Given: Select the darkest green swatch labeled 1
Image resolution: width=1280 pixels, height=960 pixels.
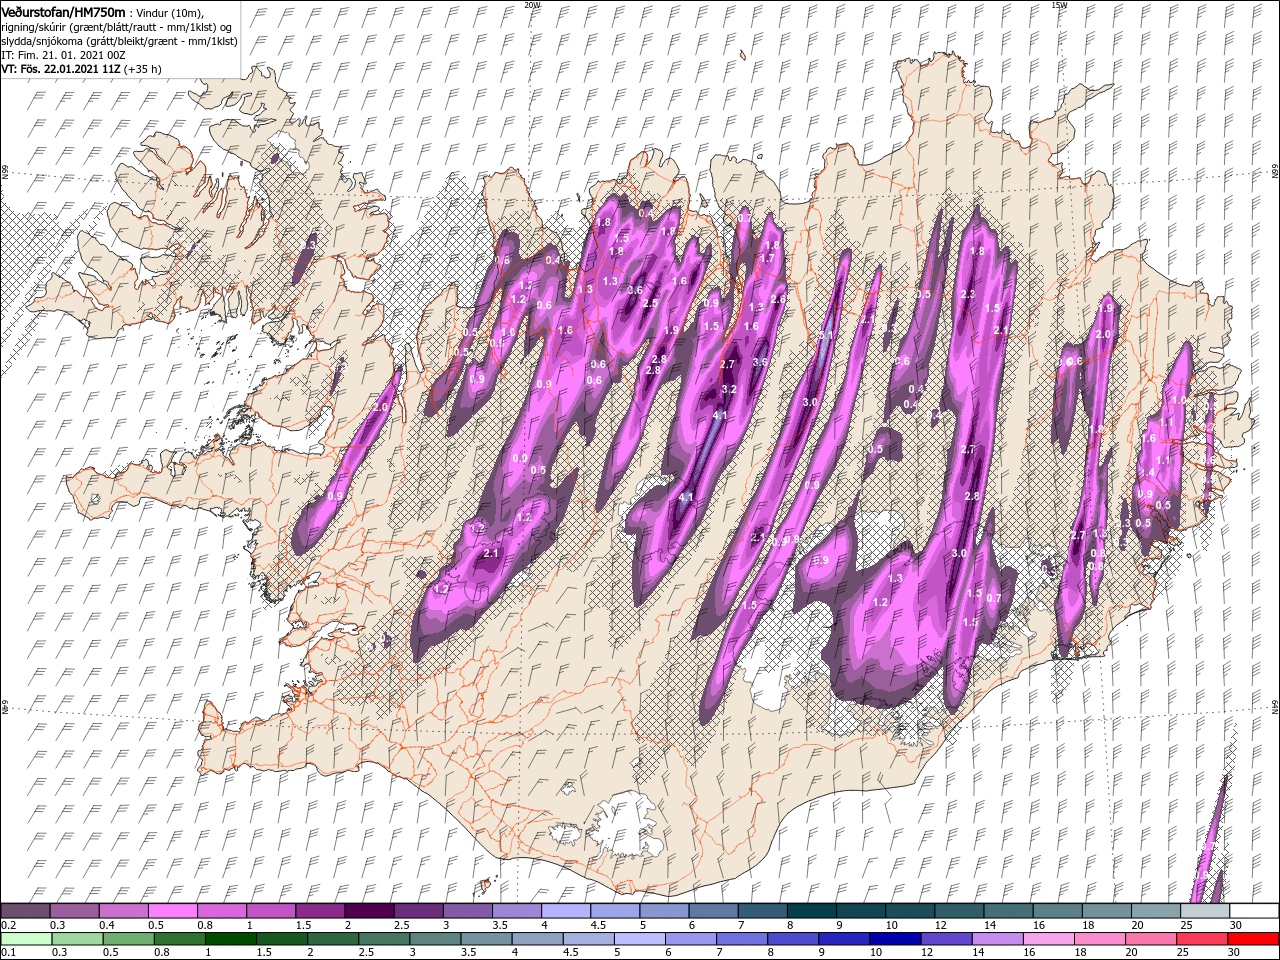Looking at the screenshot, I should 229,939.
